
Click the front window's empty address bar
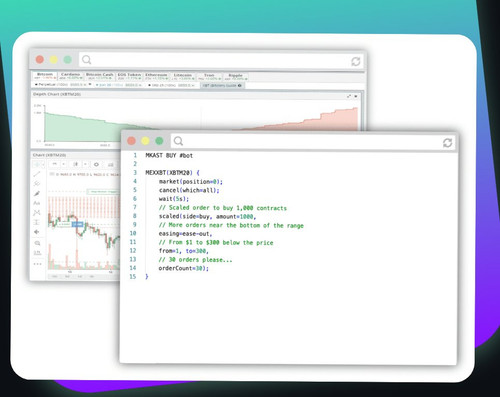point(313,142)
